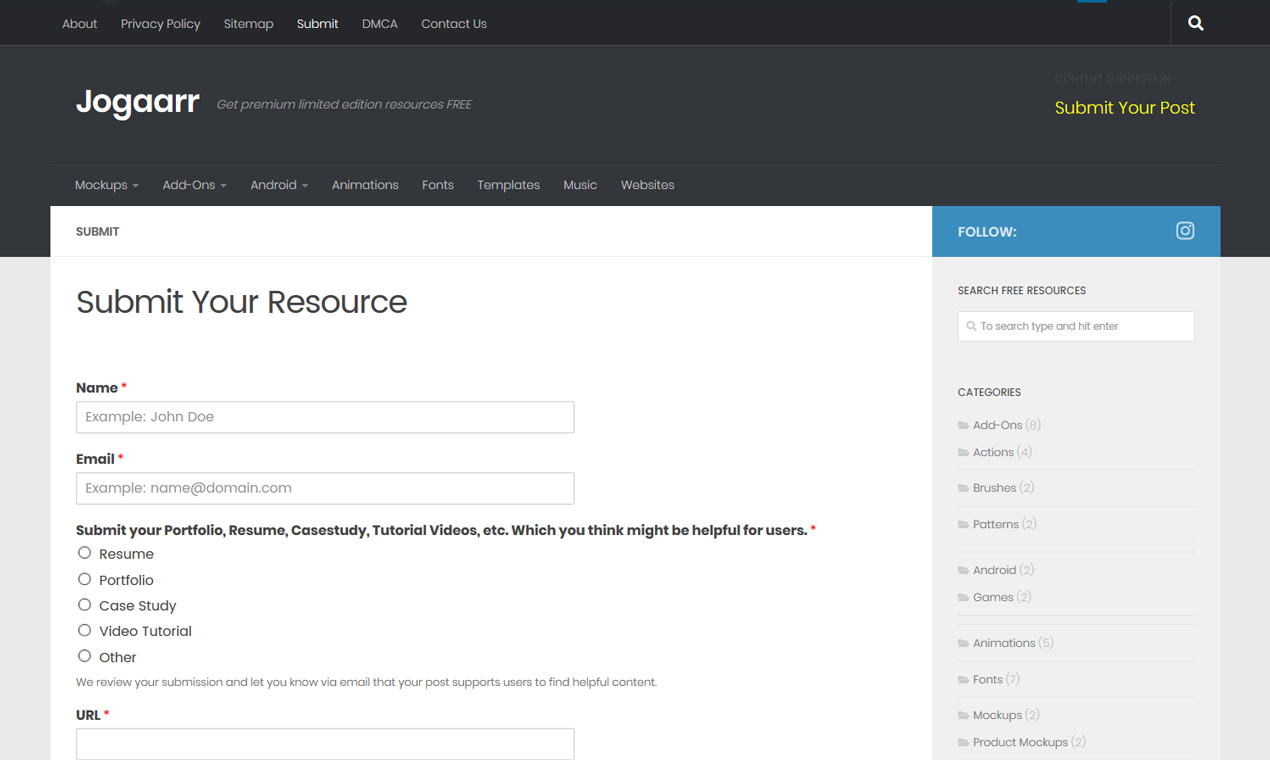Choose the Case Study option
Screen dimensions: 1270x760
pos(84,605)
